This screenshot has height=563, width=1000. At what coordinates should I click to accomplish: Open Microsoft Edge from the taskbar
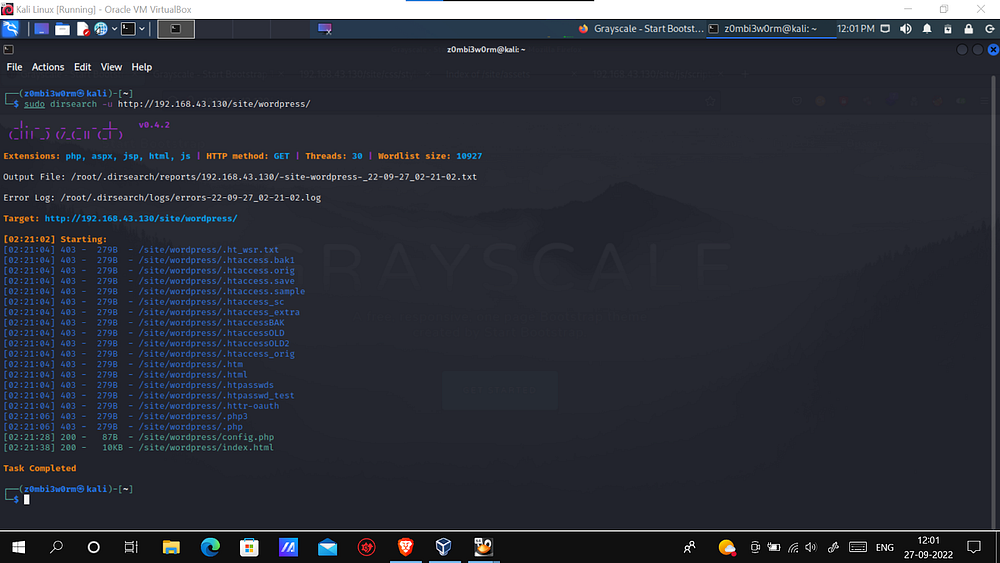210,547
